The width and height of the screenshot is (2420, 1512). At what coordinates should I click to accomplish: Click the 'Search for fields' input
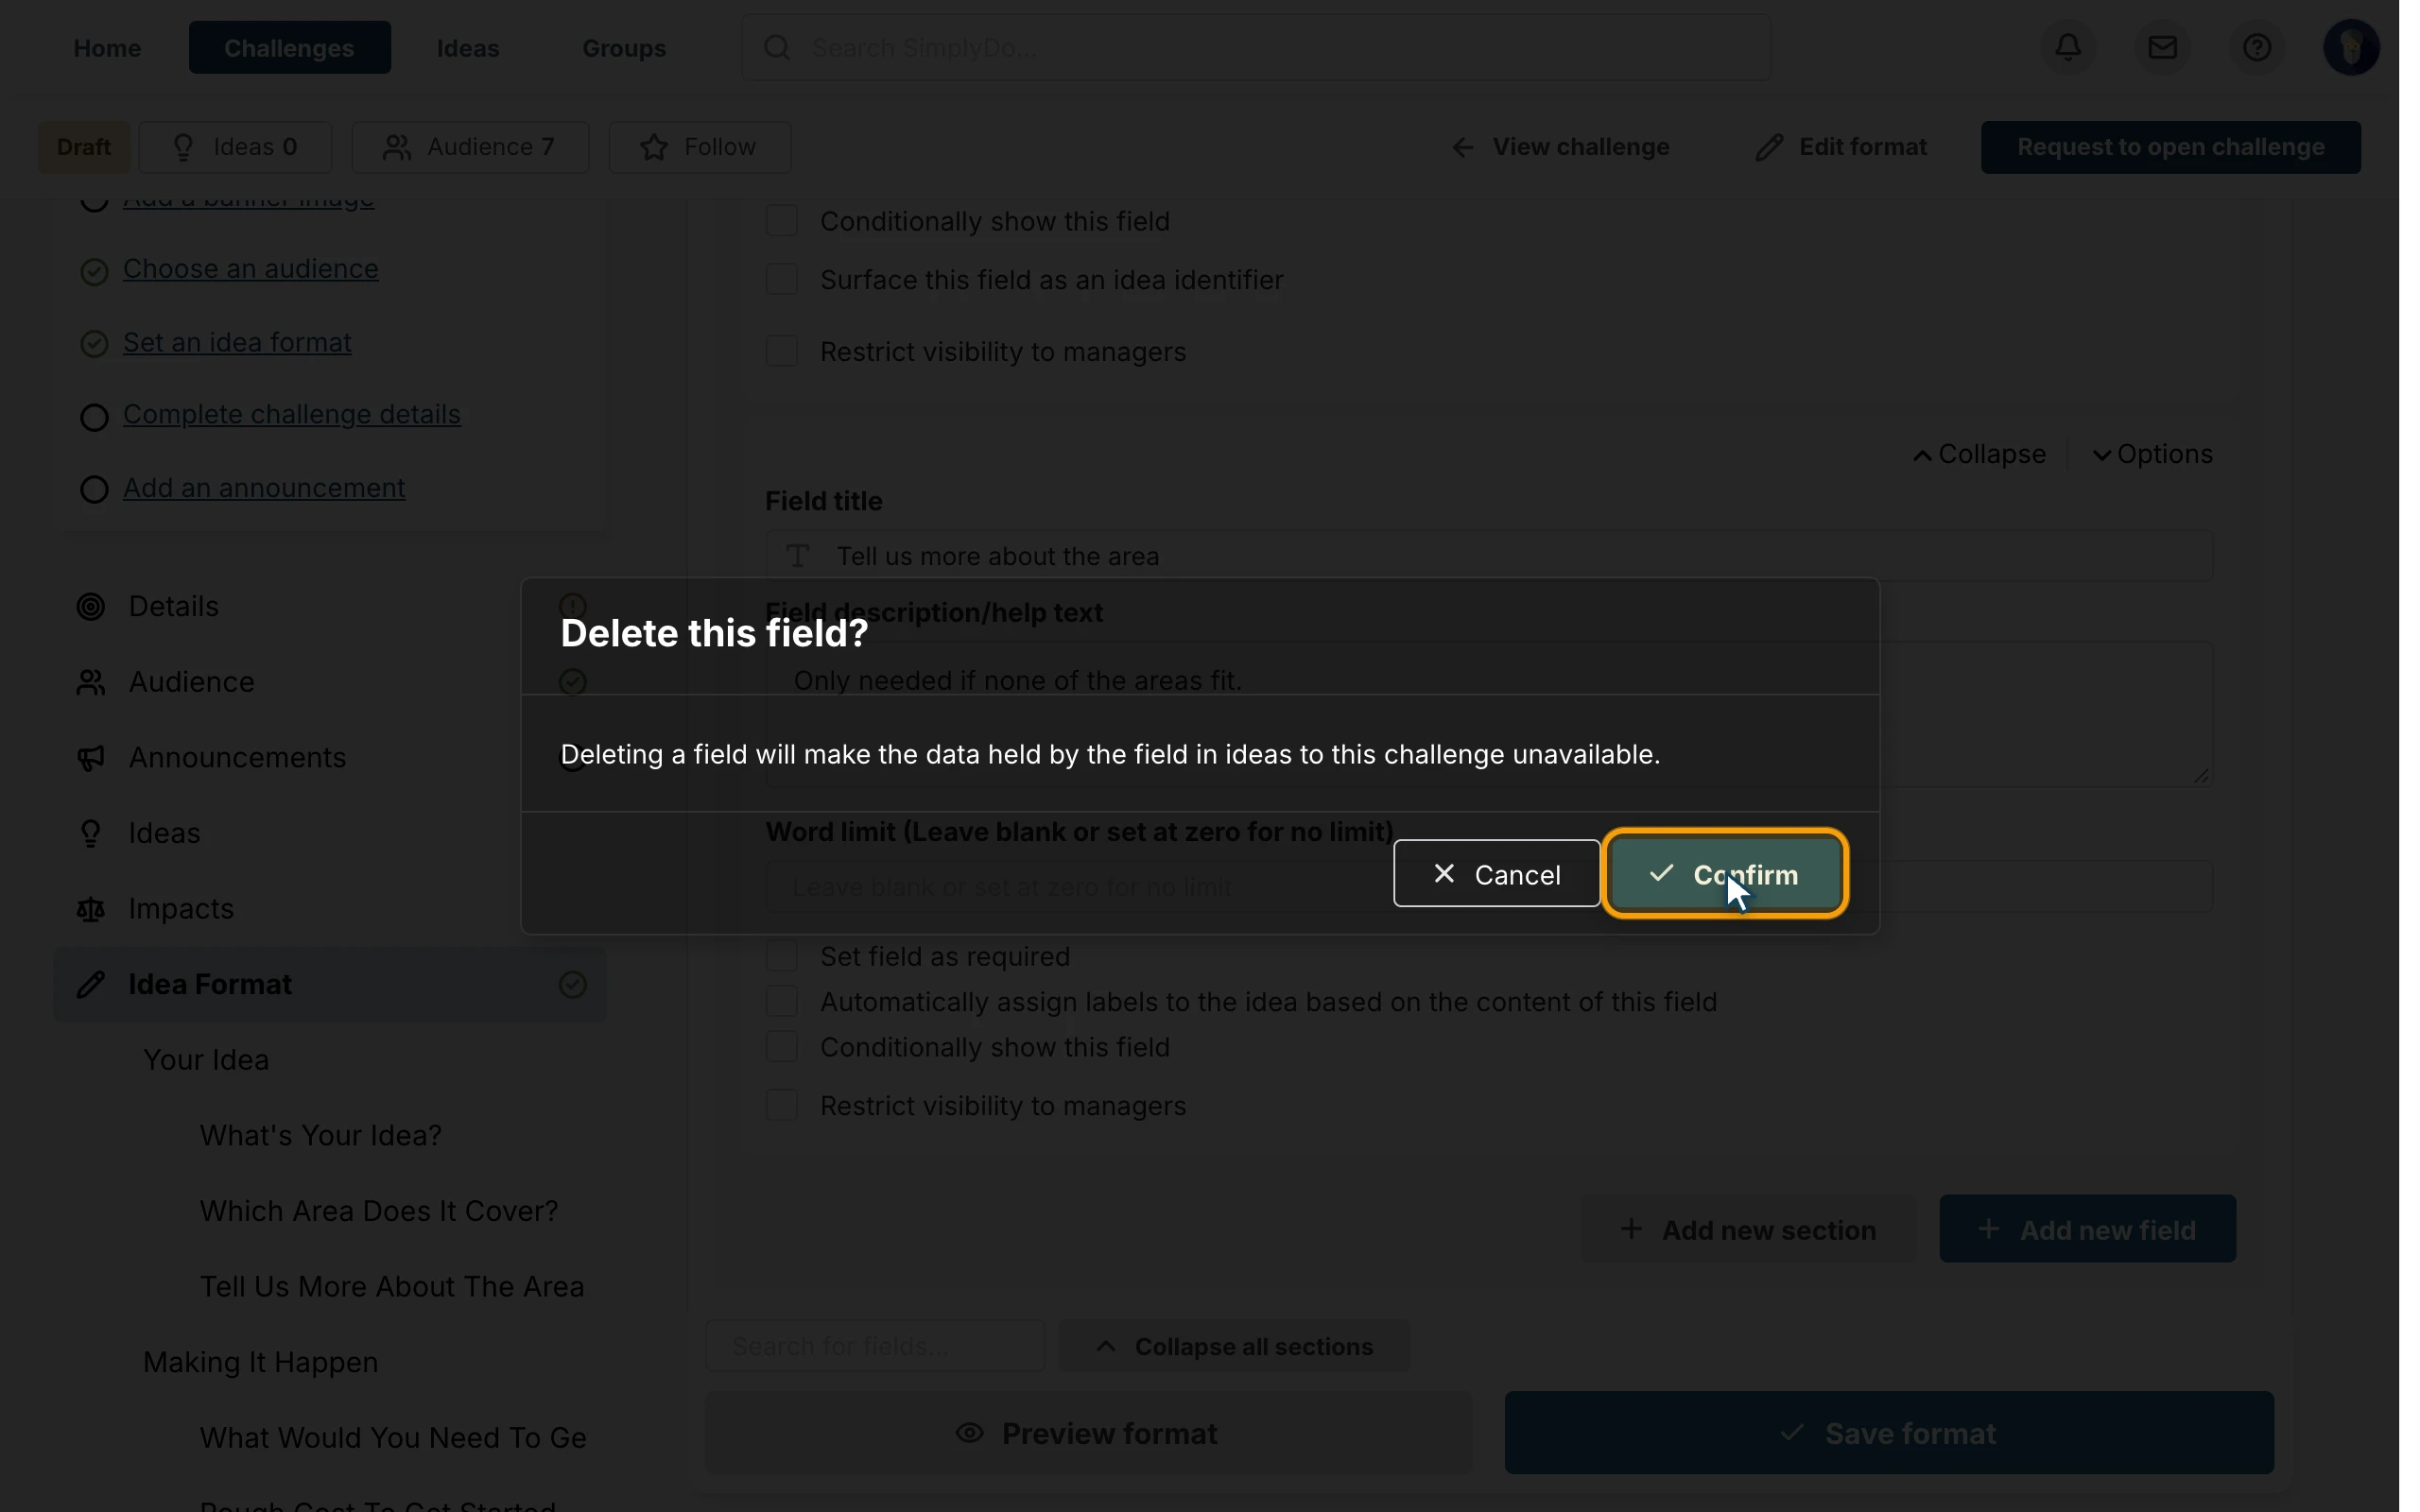875,1347
